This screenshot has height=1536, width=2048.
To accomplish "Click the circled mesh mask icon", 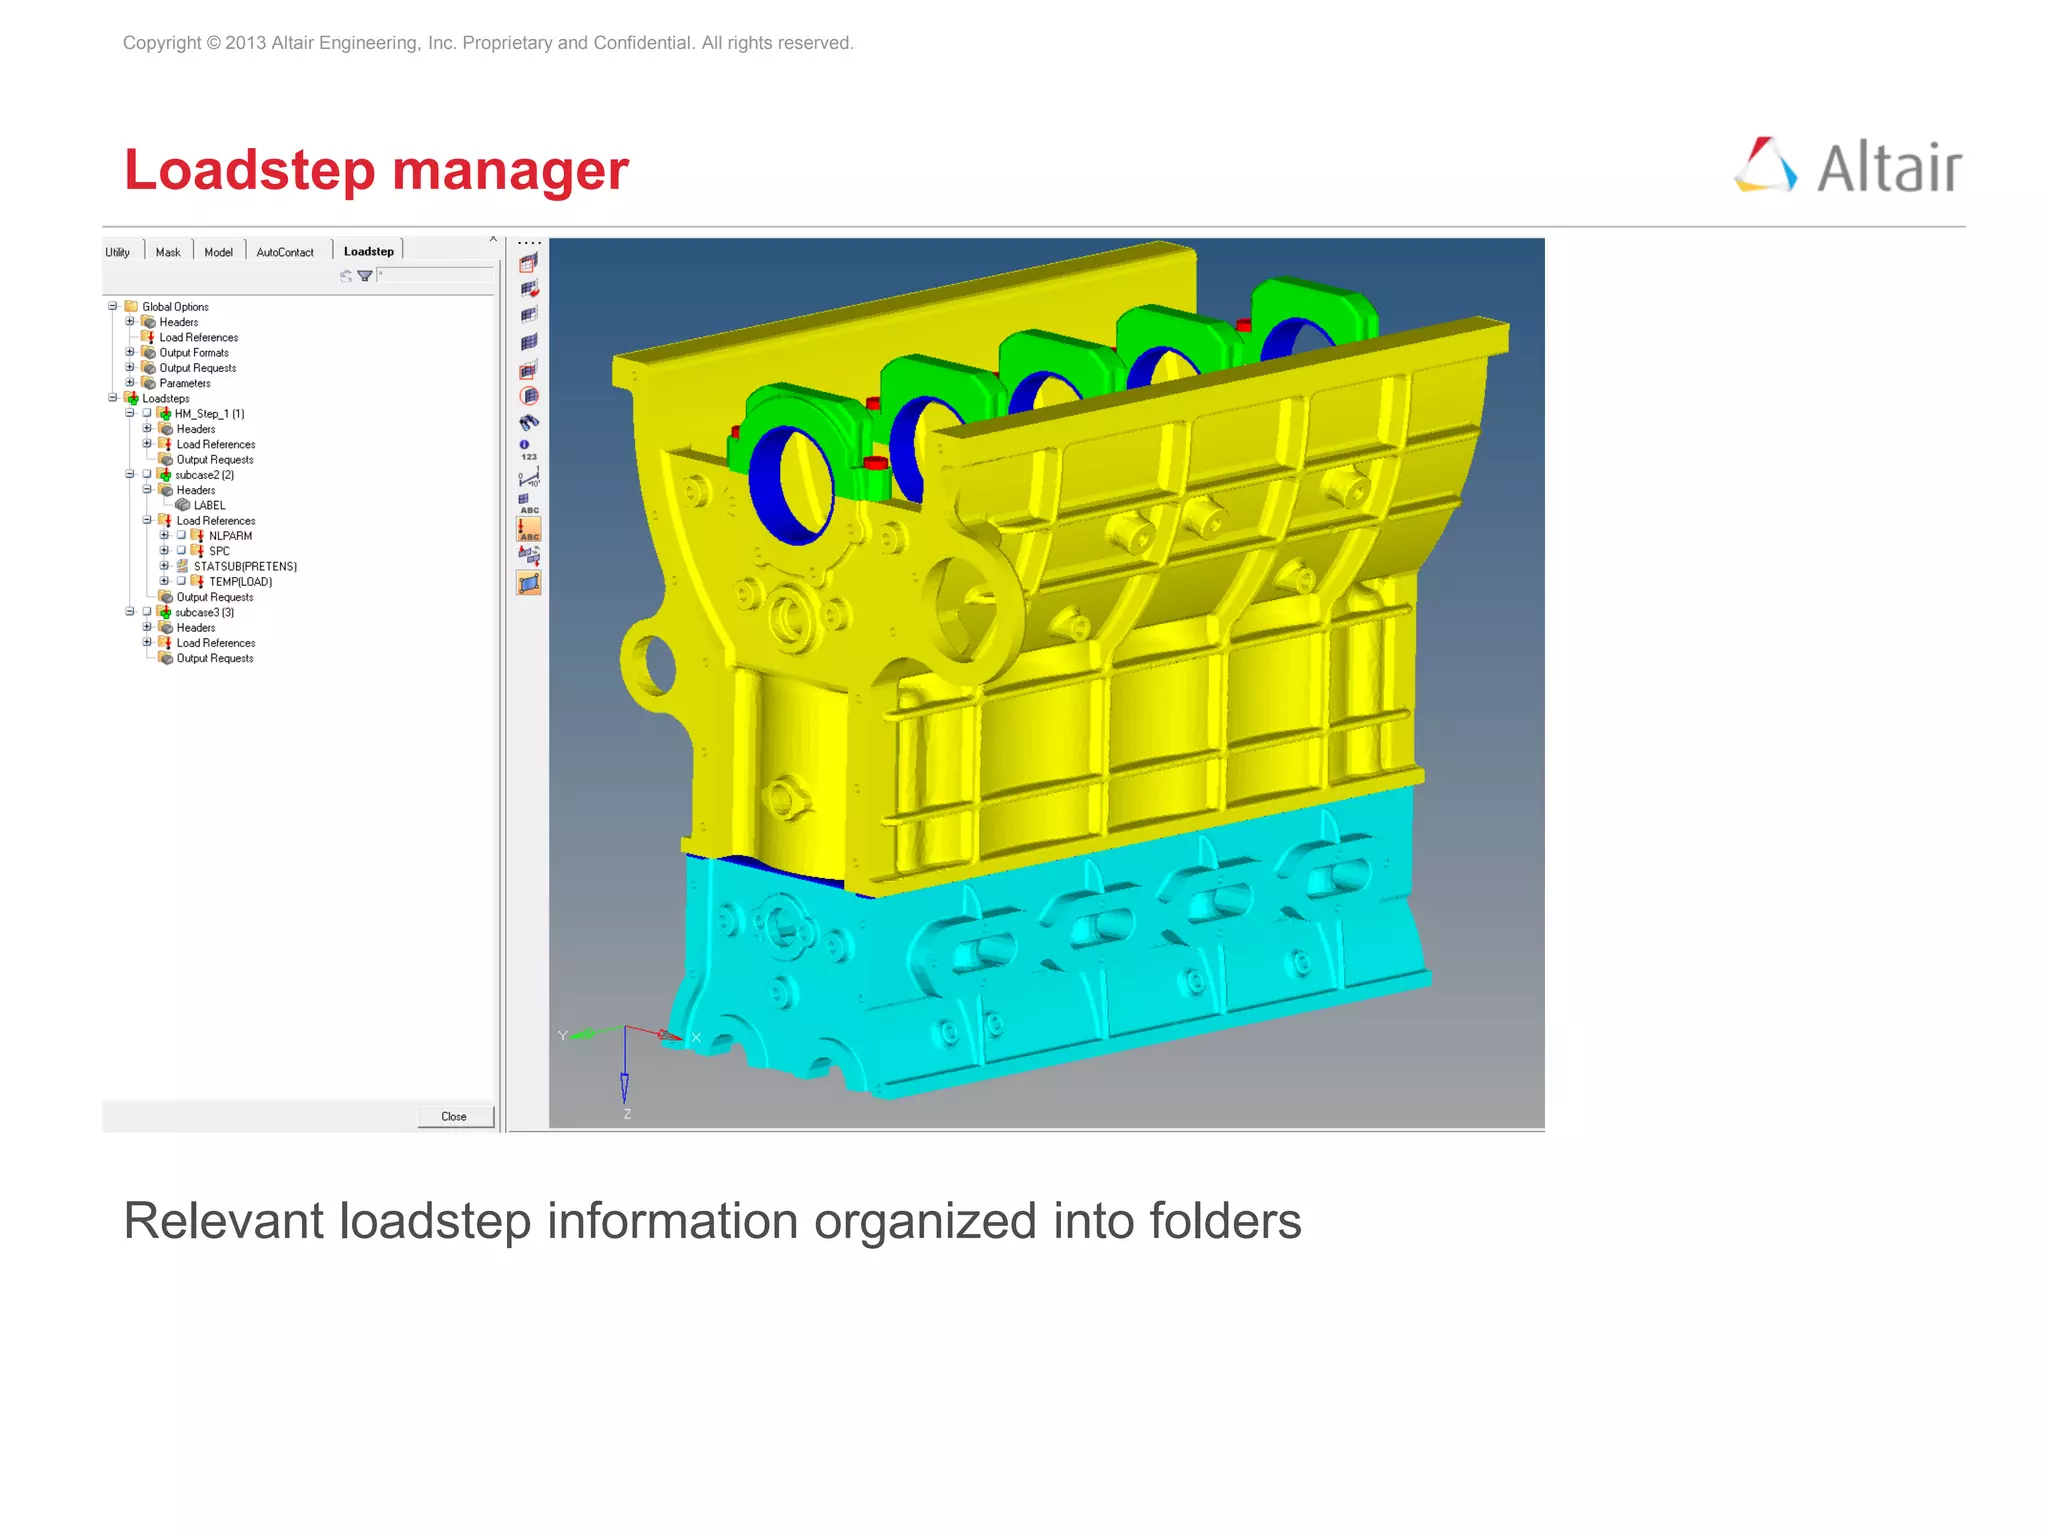I will pos(529,396).
